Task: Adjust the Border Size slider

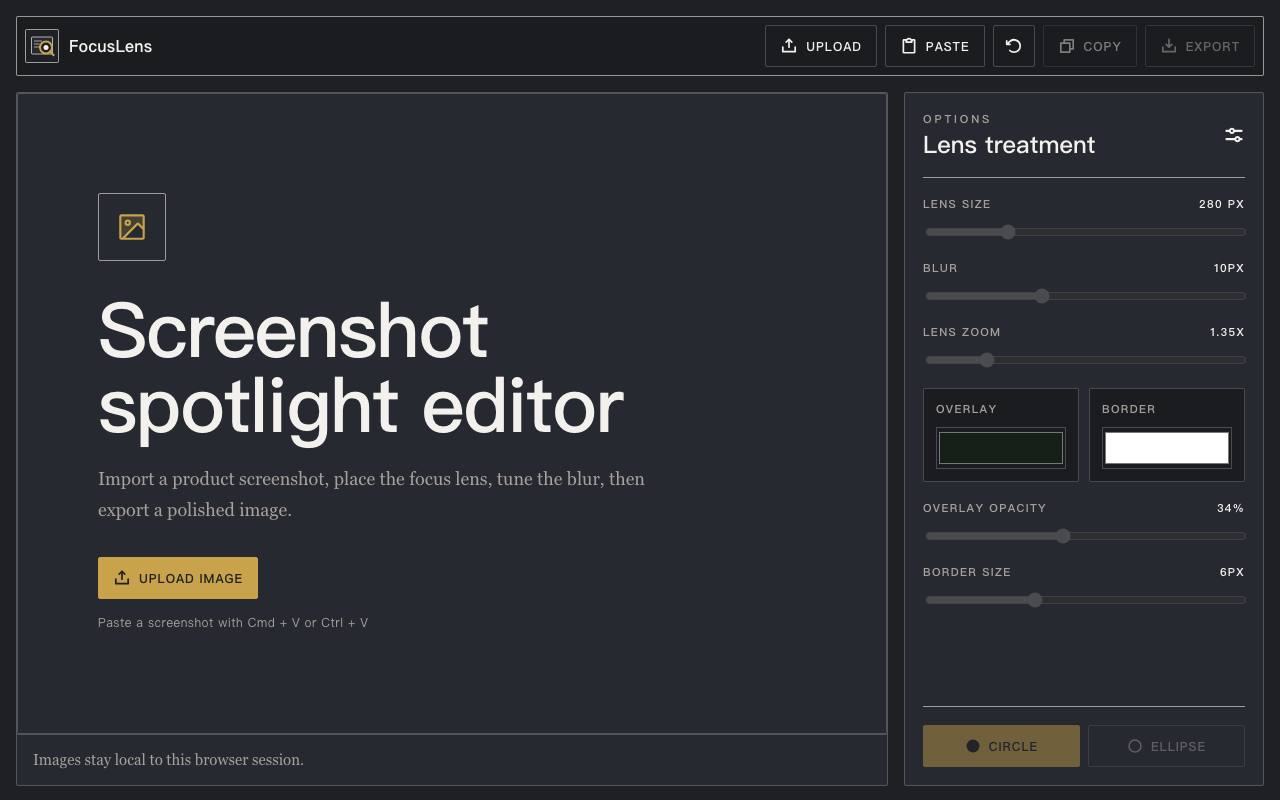Action: [x=1085, y=600]
